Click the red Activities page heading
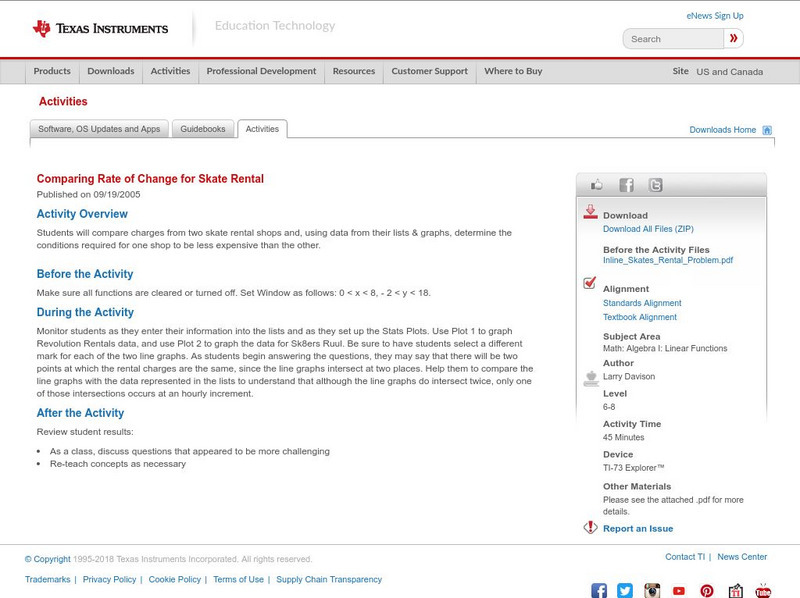 click(x=63, y=102)
